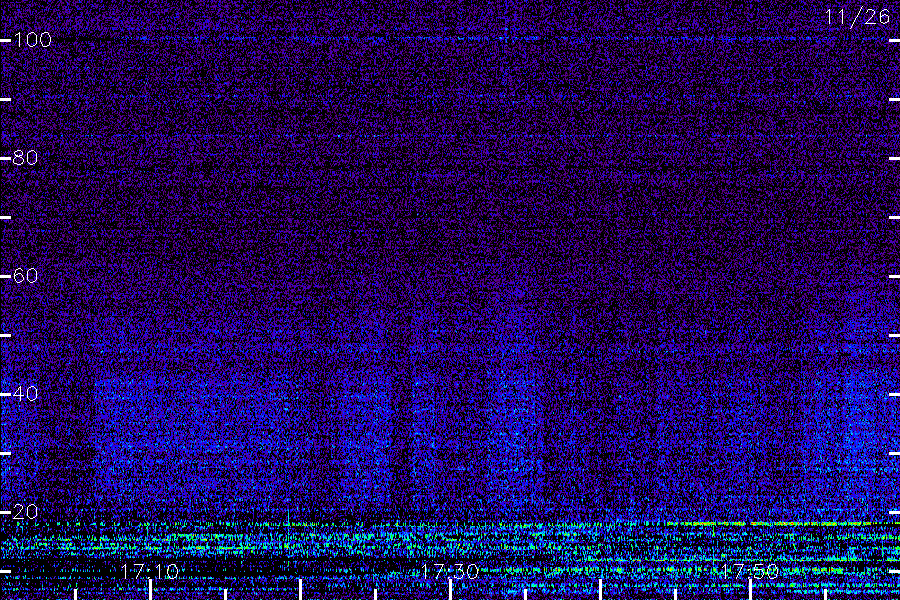Click the 17:10 time label

[150, 571]
